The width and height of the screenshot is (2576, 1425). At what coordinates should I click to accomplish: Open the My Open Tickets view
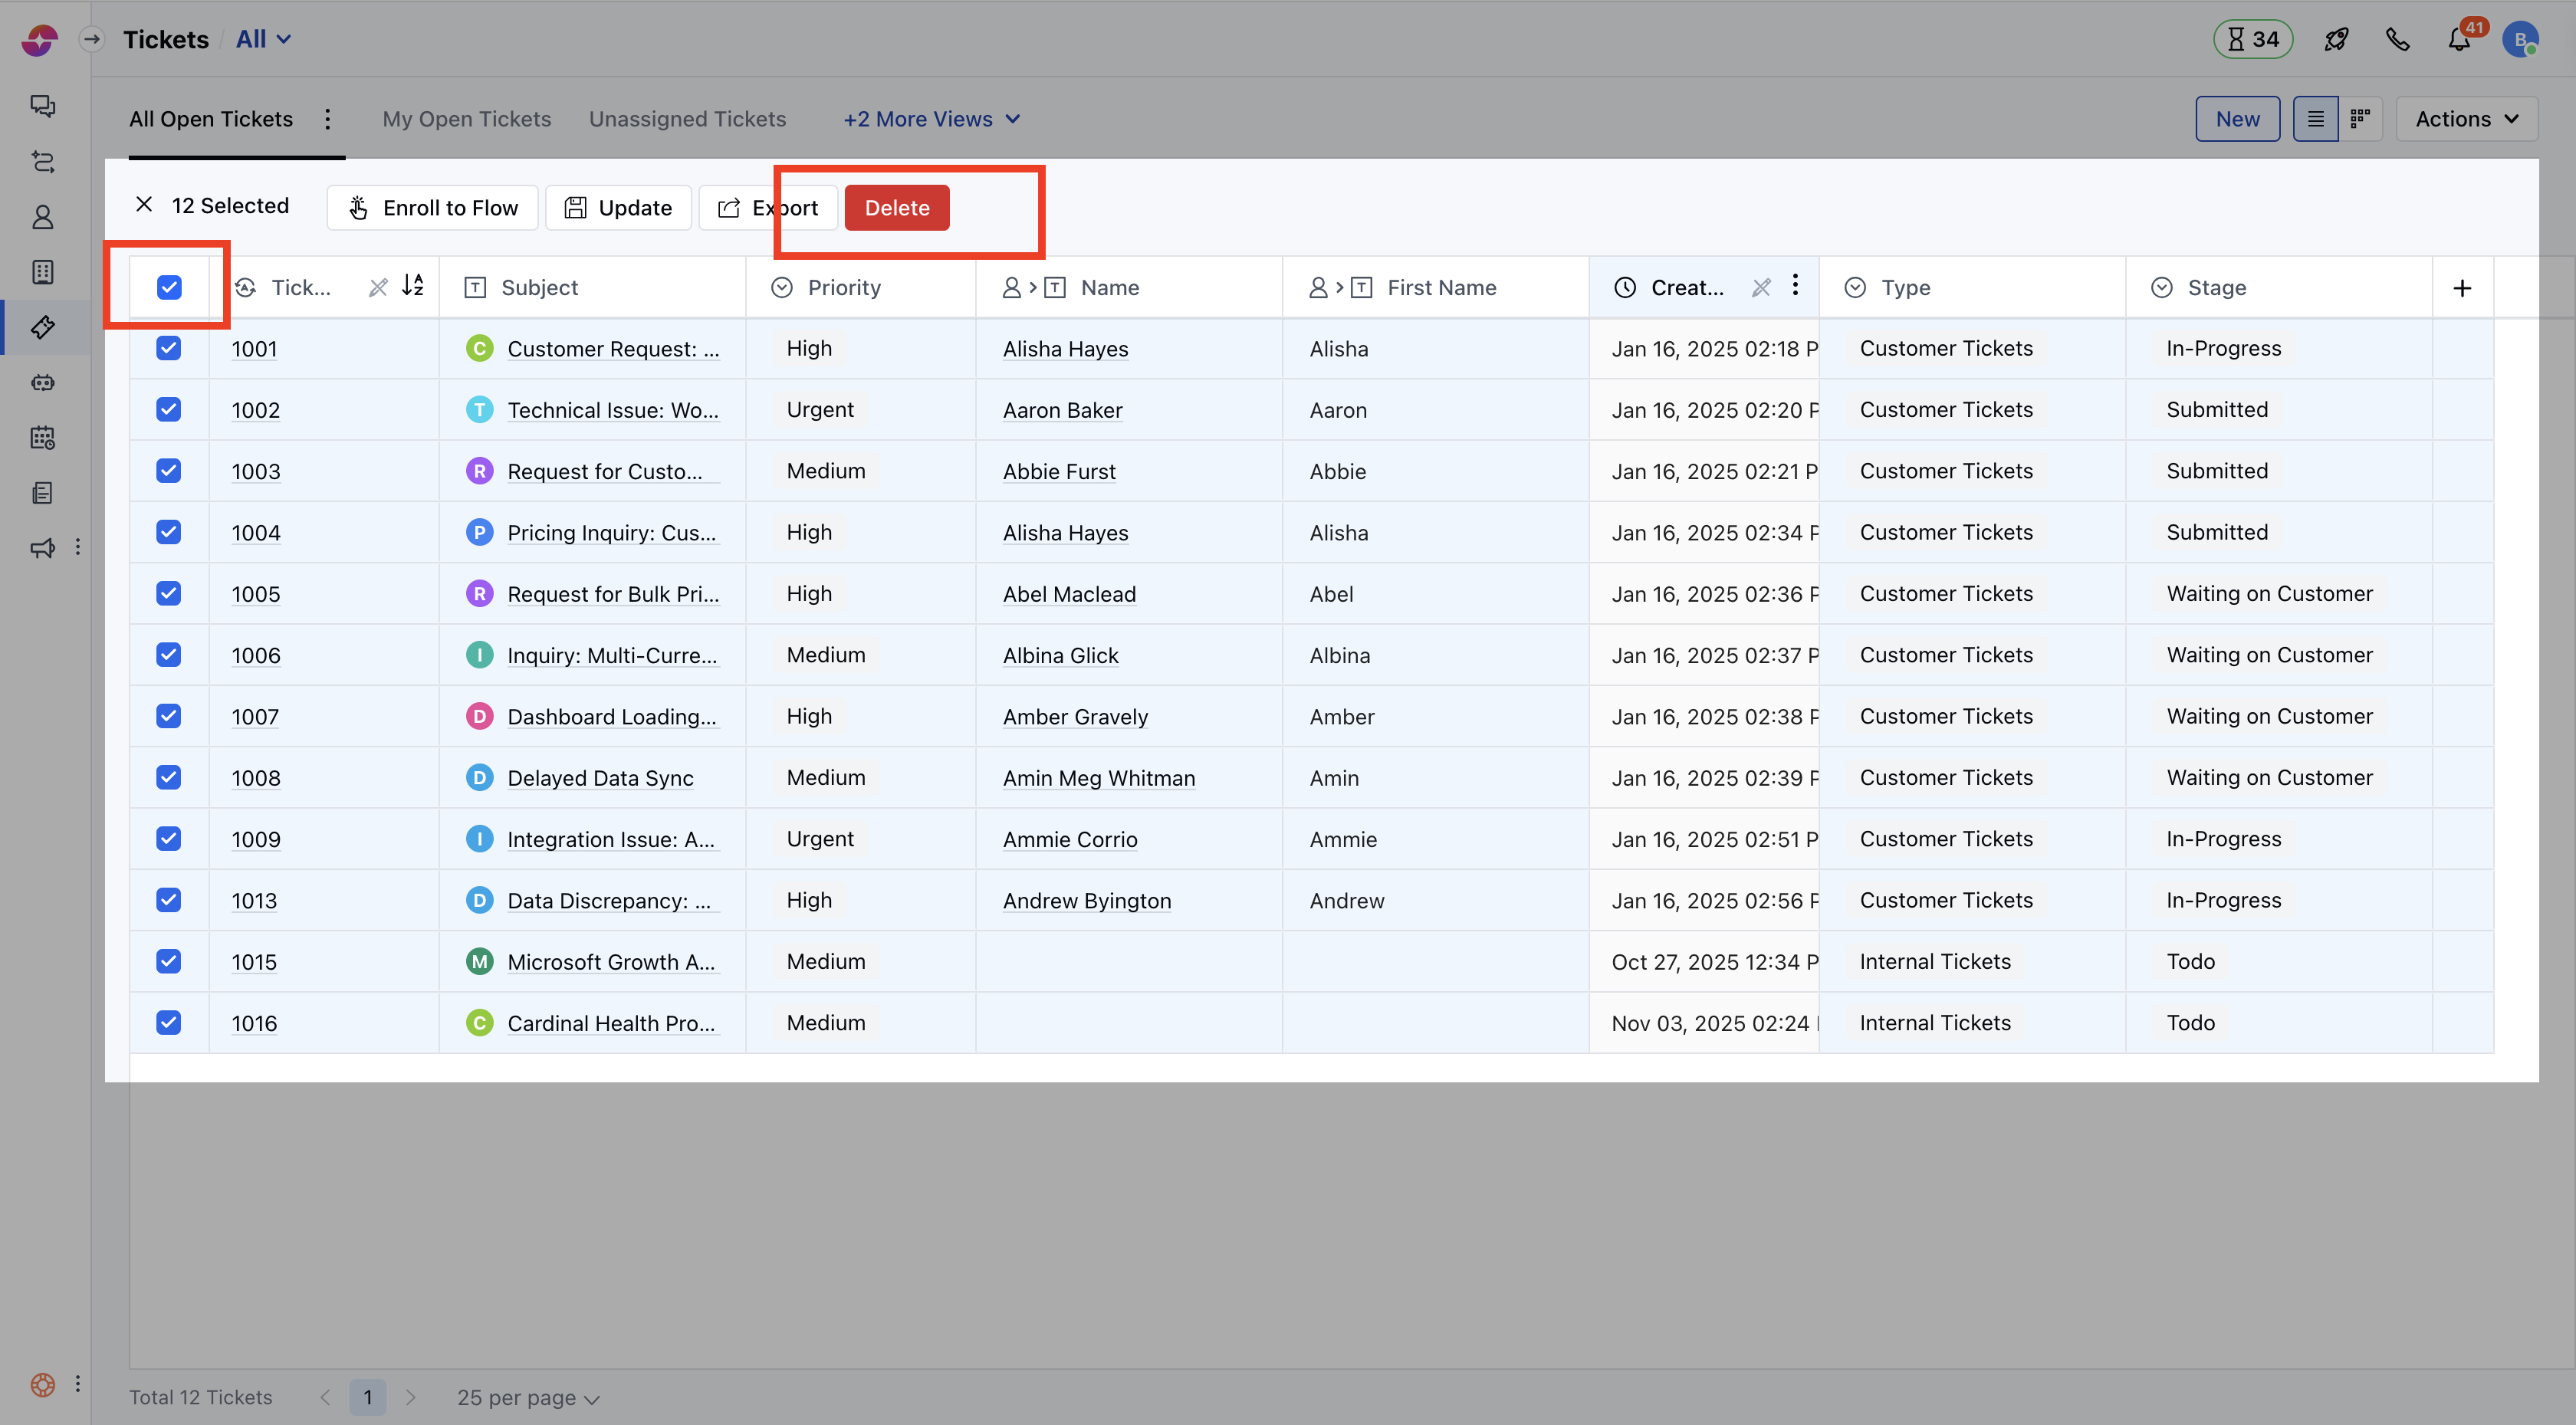pyautogui.click(x=466, y=118)
